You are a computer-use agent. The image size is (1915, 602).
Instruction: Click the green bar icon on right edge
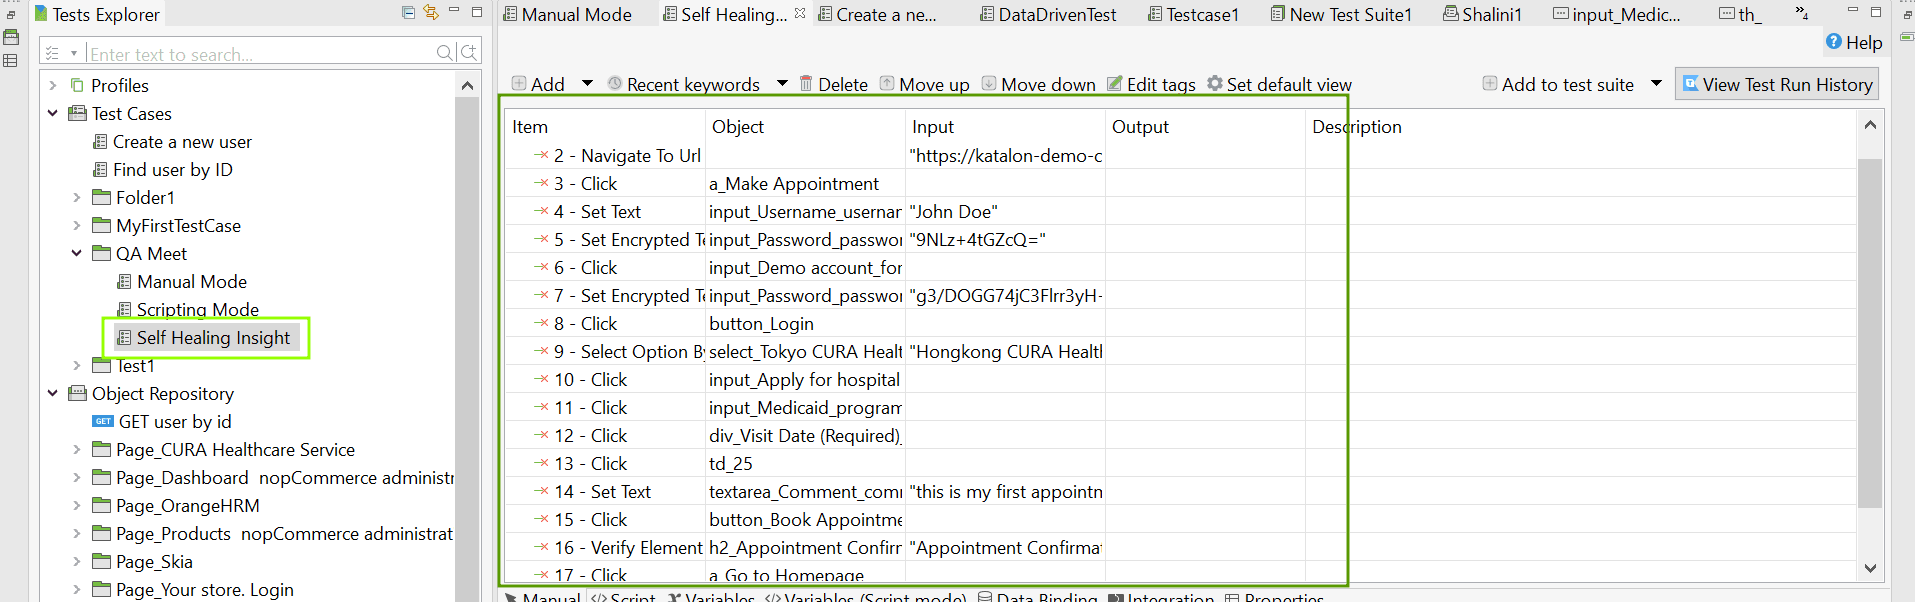[x=1907, y=37]
